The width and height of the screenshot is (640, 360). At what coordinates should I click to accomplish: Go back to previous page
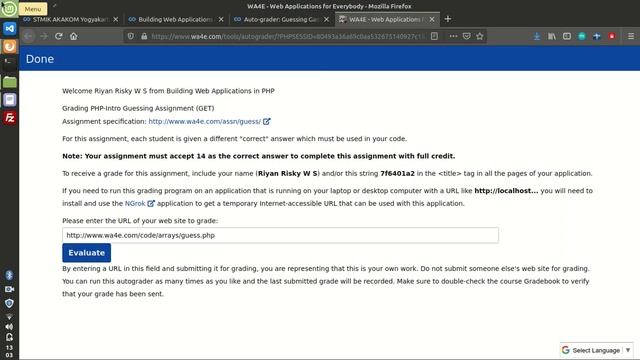click(29, 36)
